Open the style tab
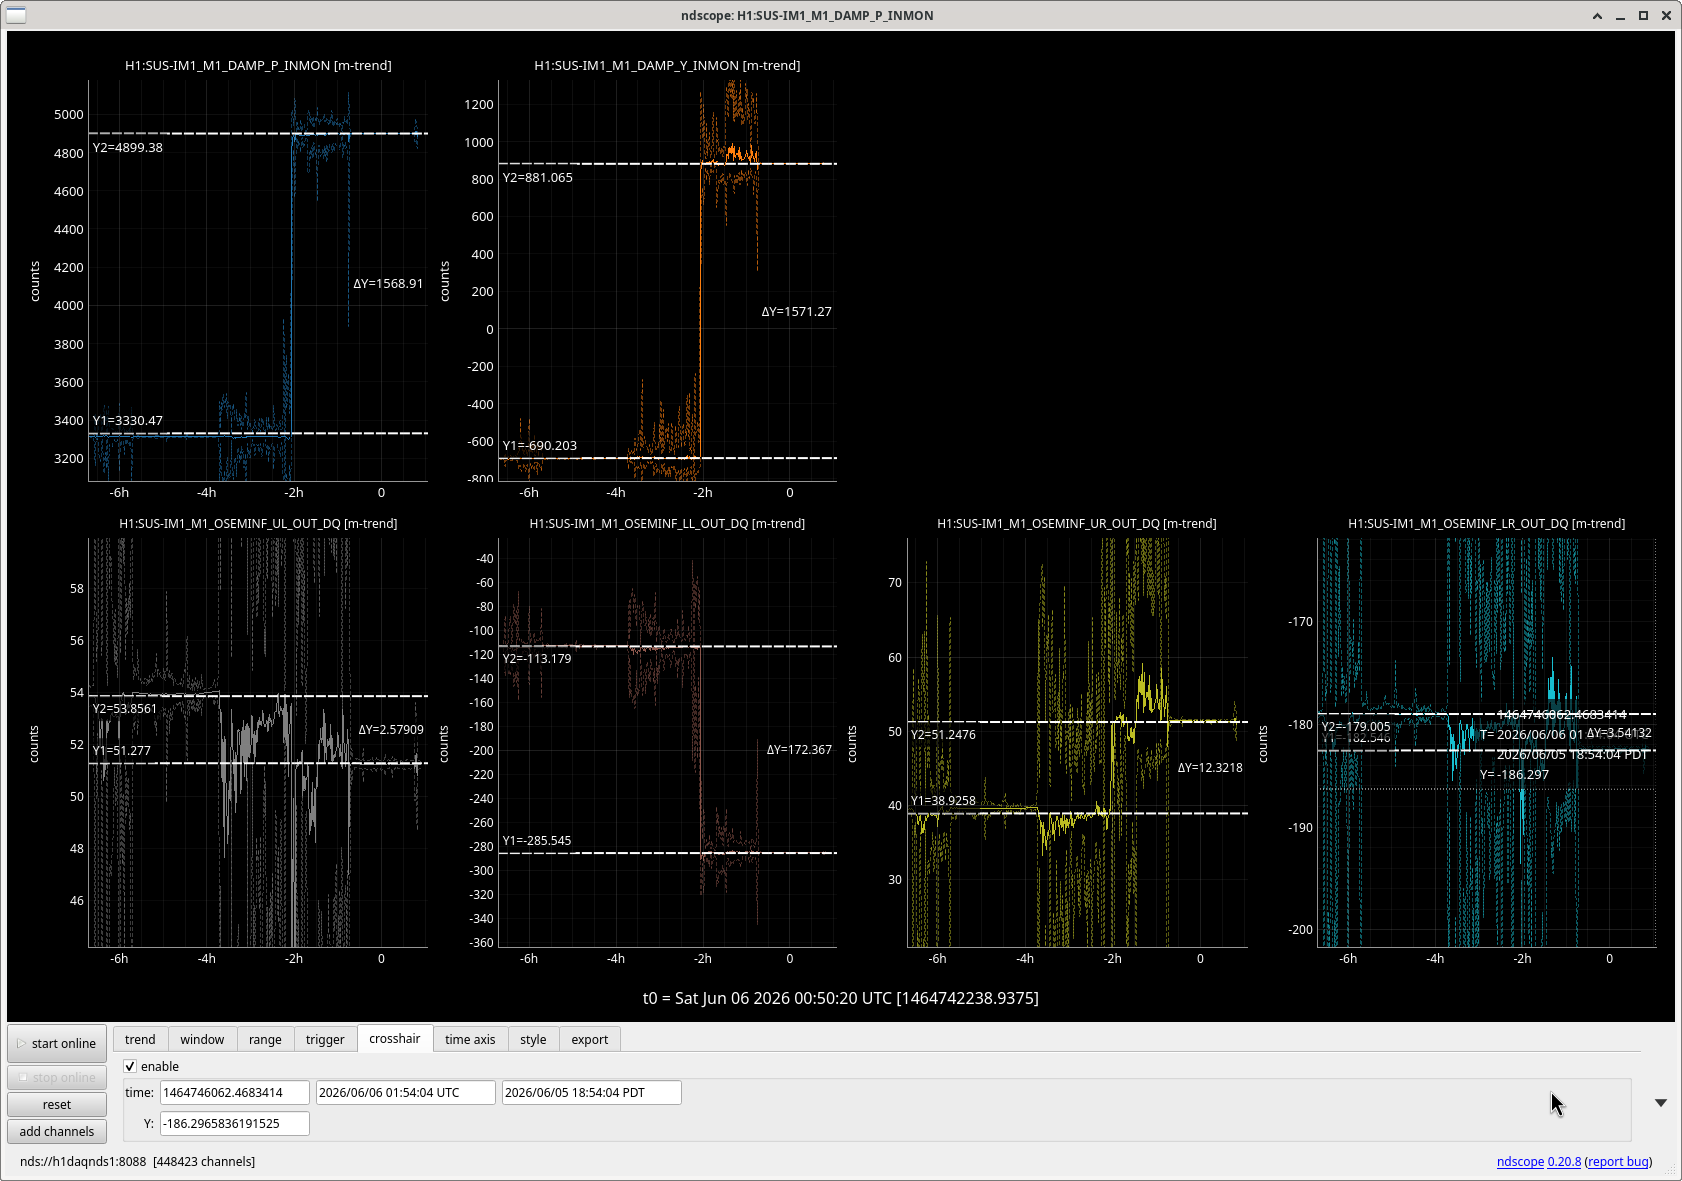This screenshot has width=1682, height=1181. pos(533,1039)
